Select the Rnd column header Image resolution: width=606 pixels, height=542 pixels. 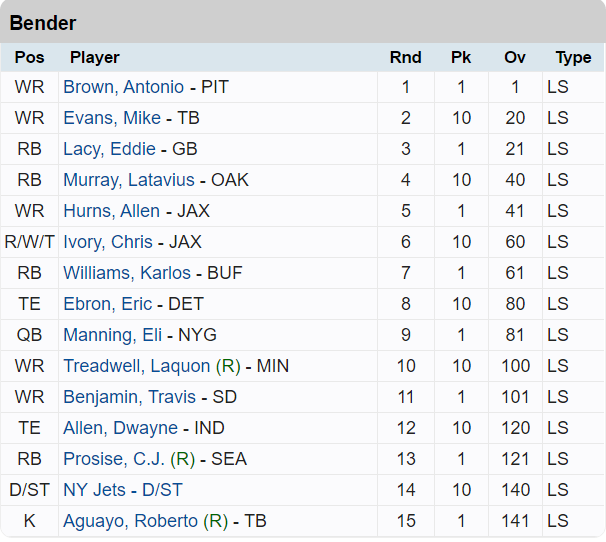405,58
